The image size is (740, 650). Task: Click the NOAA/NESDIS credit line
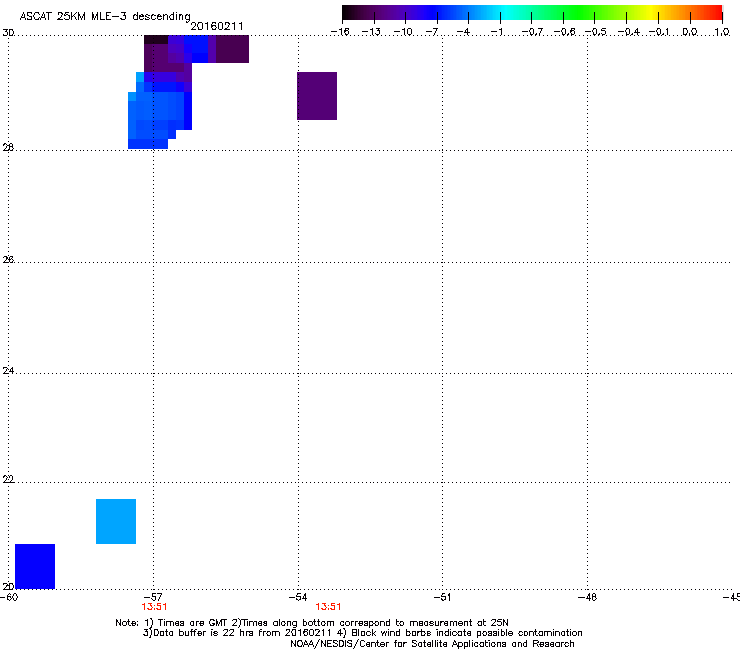(x=432, y=644)
